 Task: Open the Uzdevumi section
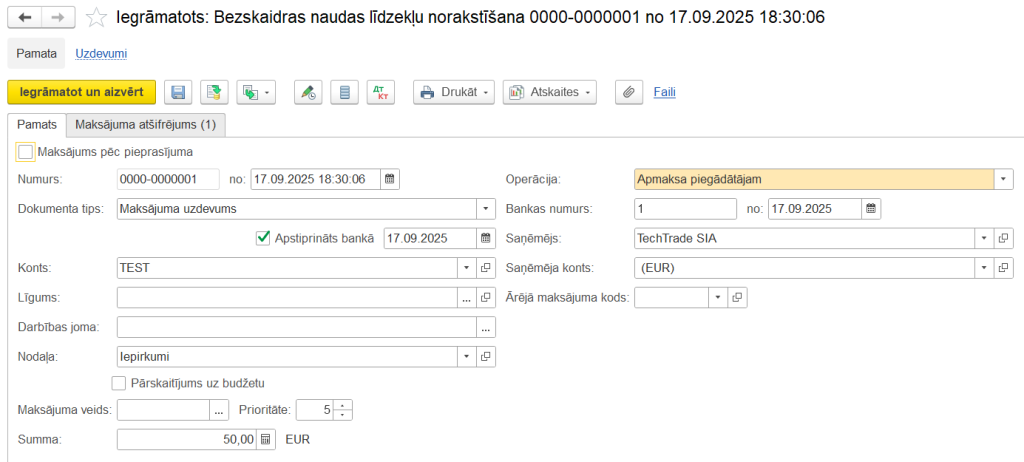pyautogui.click(x=101, y=53)
